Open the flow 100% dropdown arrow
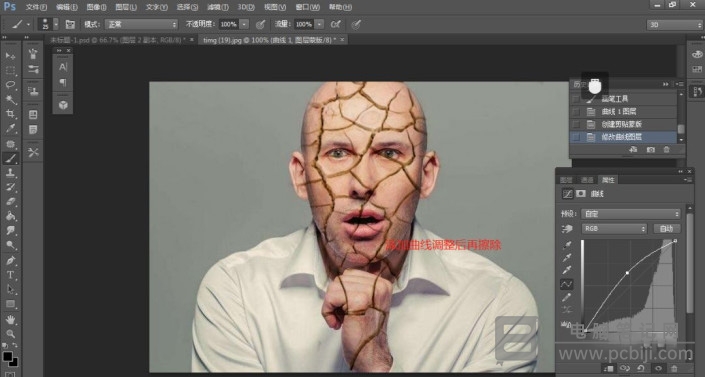 tap(319, 24)
